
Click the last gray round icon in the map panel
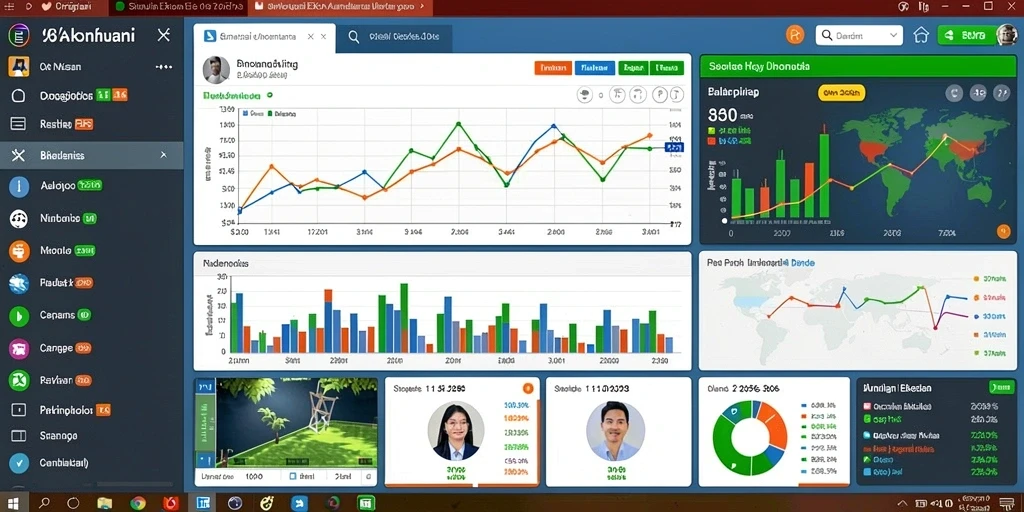click(1001, 93)
